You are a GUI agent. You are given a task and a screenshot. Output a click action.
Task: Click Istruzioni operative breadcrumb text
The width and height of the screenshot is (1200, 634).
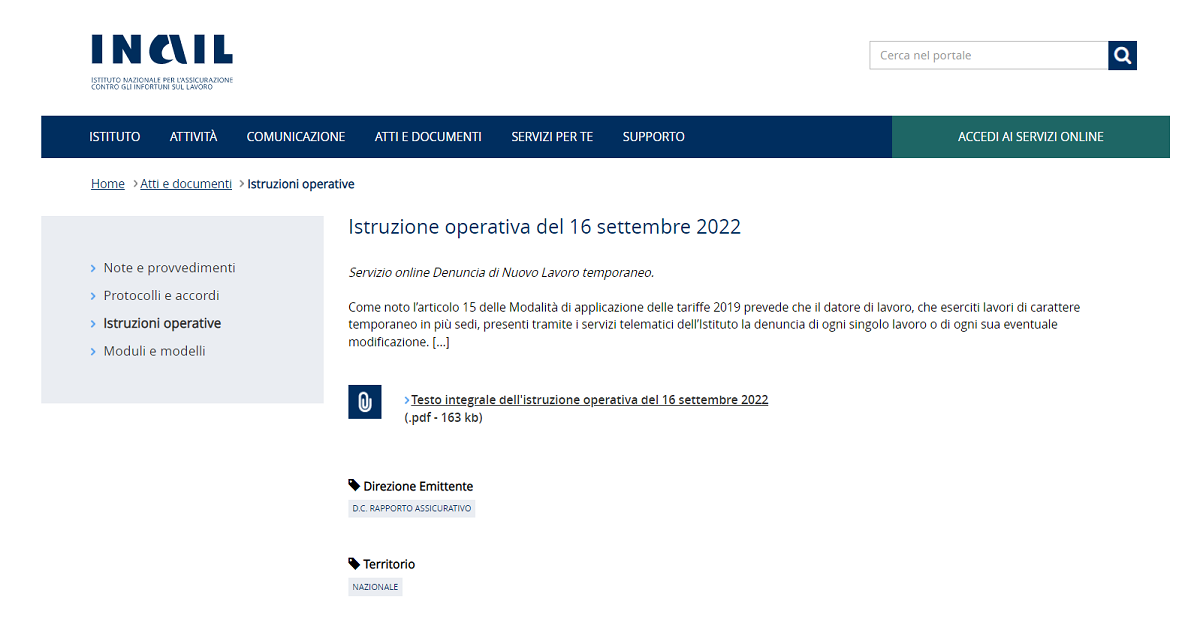(x=301, y=184)
